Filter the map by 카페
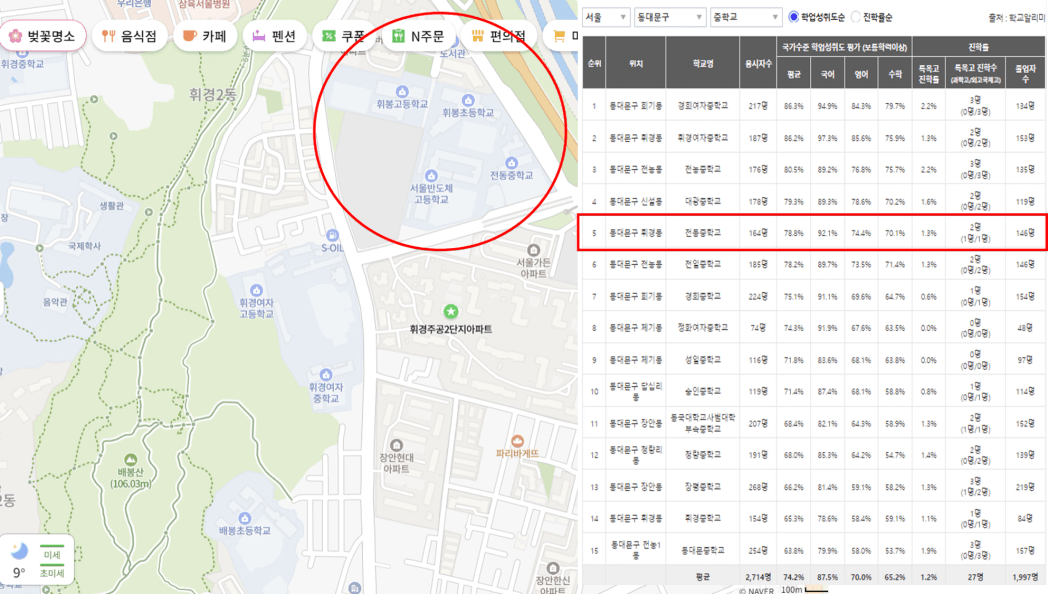The image size is (1048, 594). (205, 36)
